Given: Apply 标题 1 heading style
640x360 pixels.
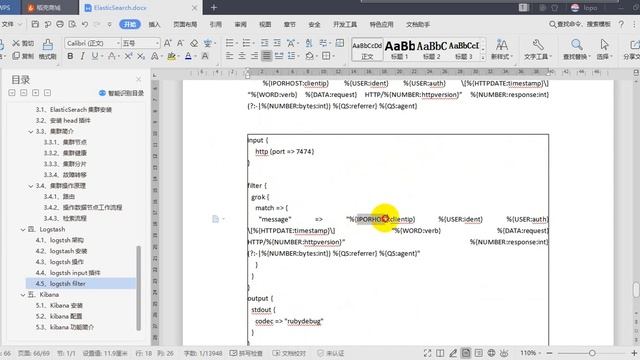Looking at the screenshot, I should (400, 50).
